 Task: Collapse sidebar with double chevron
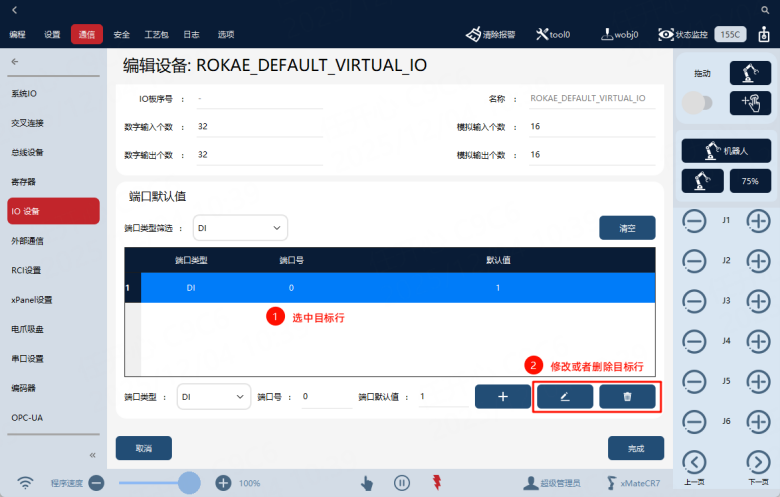coord(92,455)
